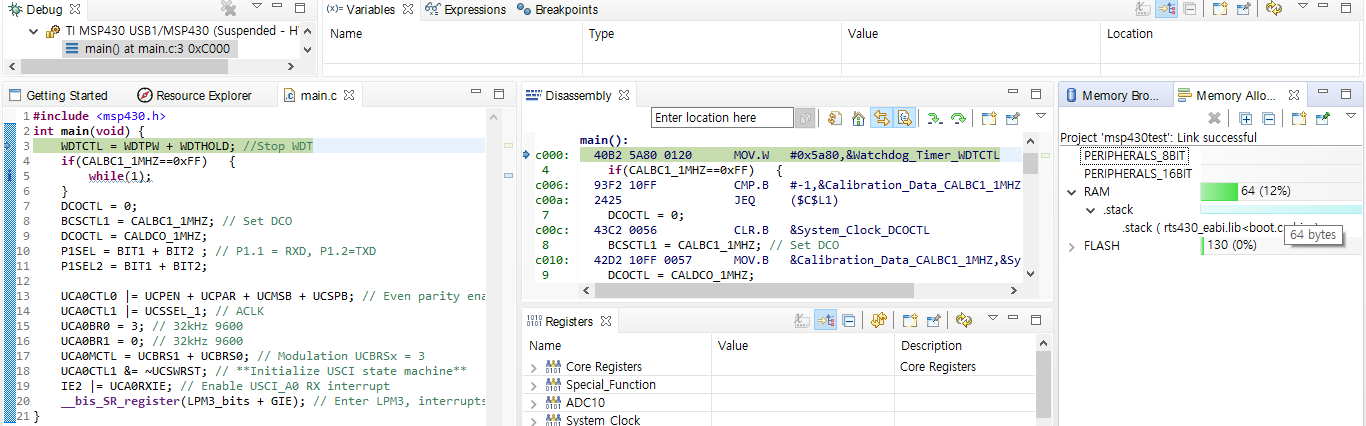Expand all nodes in Memory Allocation view
Screen dimensions: 1366x426
[1245, 118]
